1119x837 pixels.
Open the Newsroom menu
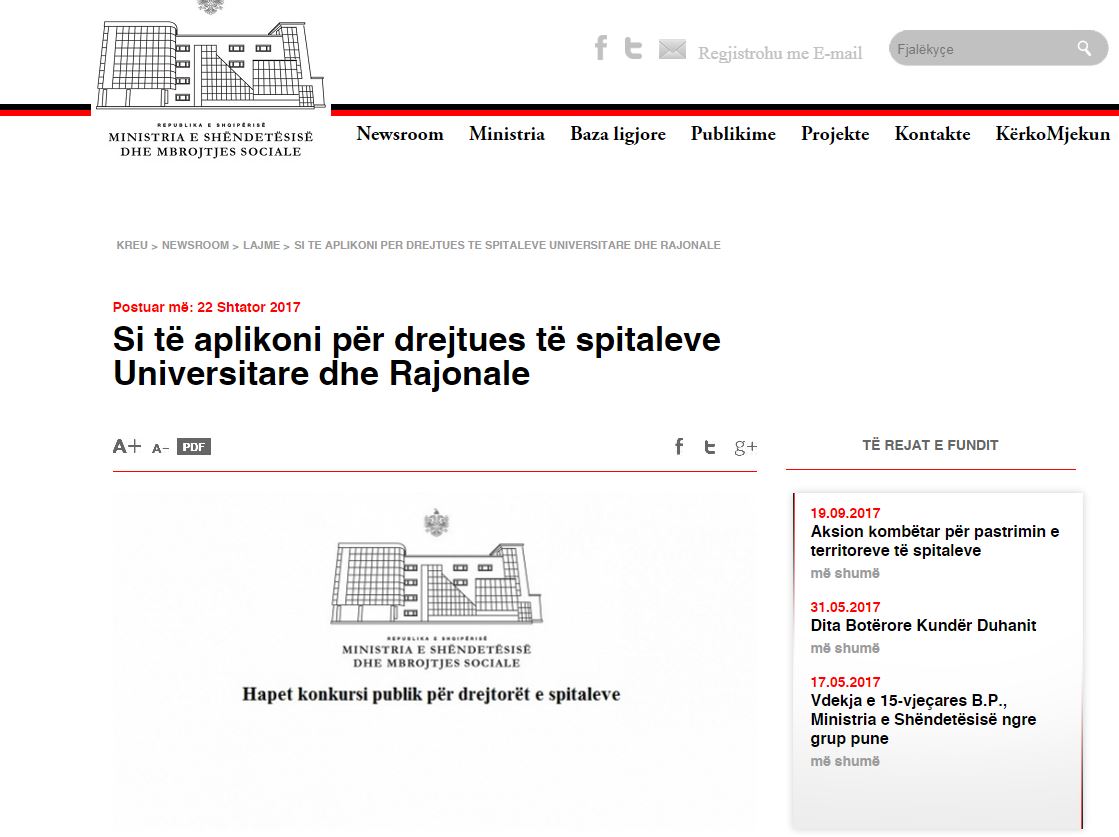[x=399, y=134]
